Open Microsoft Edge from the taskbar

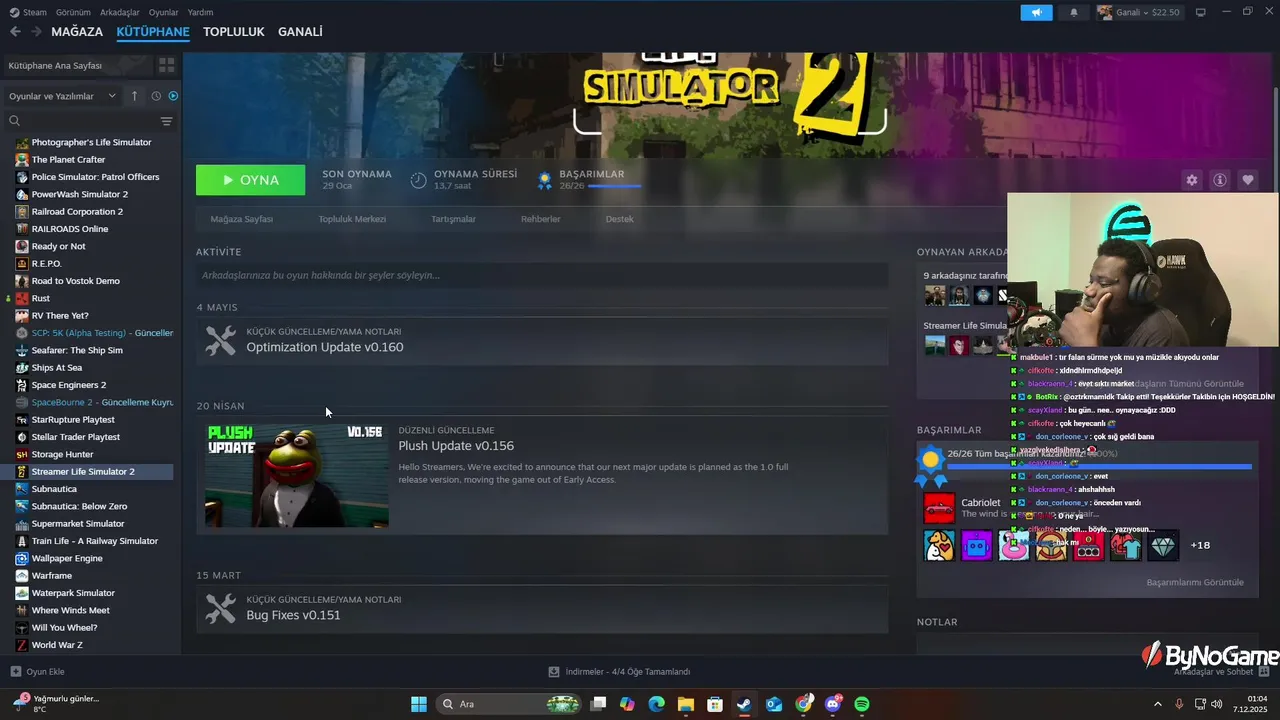click(x=656, y=704)
